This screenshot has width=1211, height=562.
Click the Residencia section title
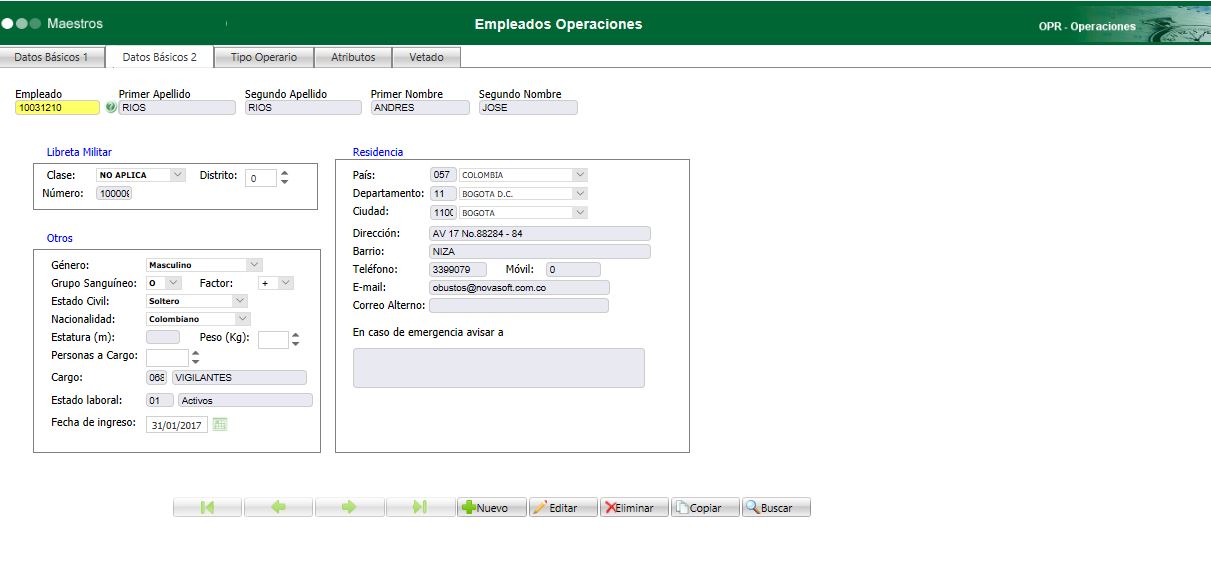click(378, 152)
